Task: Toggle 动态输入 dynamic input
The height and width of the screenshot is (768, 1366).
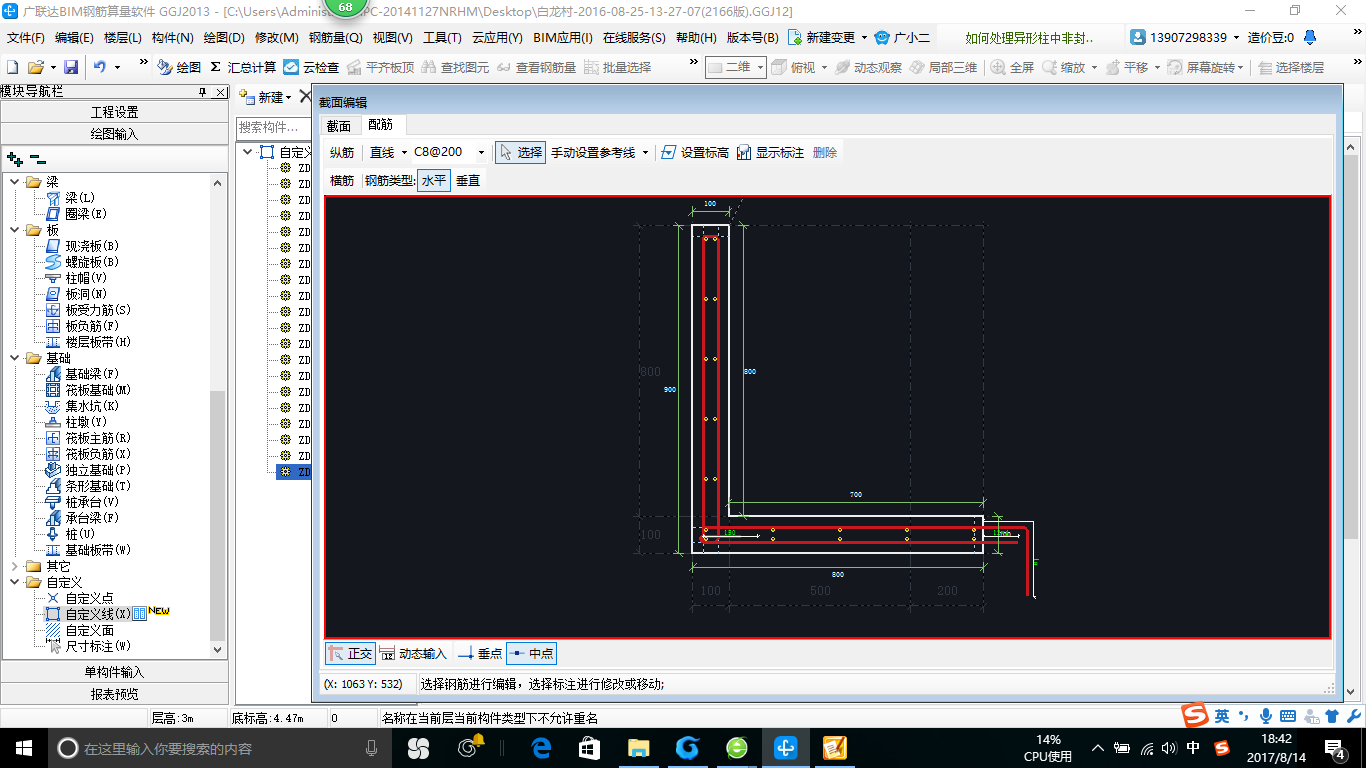Action: 413,653
